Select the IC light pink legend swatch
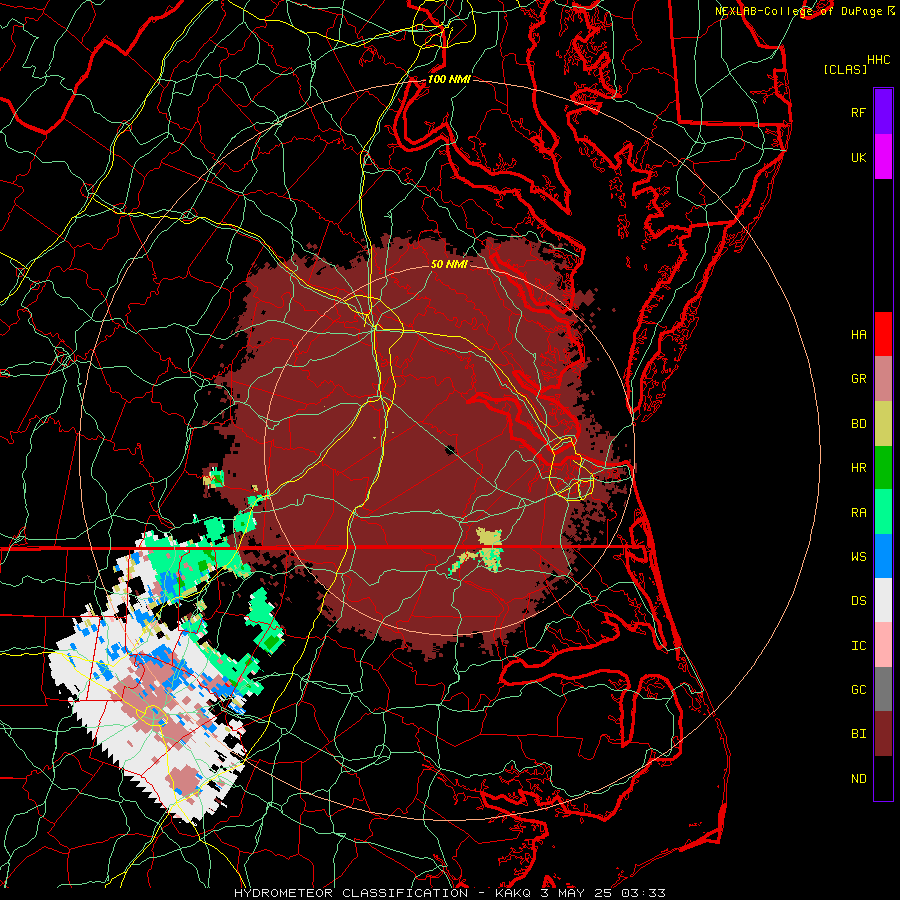Screen dimensions: 900x900 coord(883,645)
